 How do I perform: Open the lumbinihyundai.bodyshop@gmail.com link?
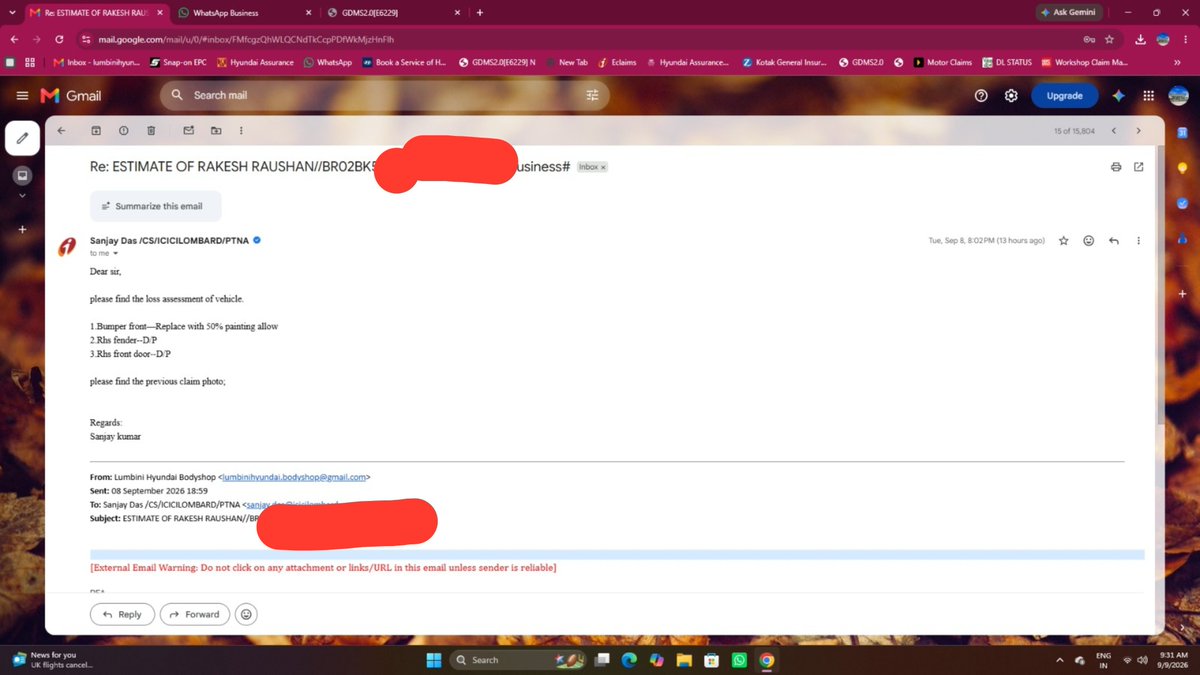coord(294,478)
